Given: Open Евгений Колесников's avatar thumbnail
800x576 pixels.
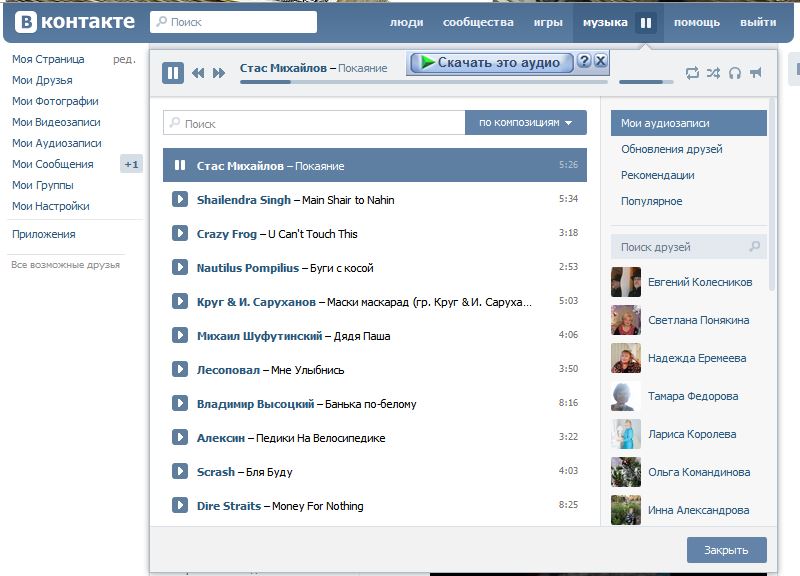Looking at the screenshot, I should click(x=626, y=282).
